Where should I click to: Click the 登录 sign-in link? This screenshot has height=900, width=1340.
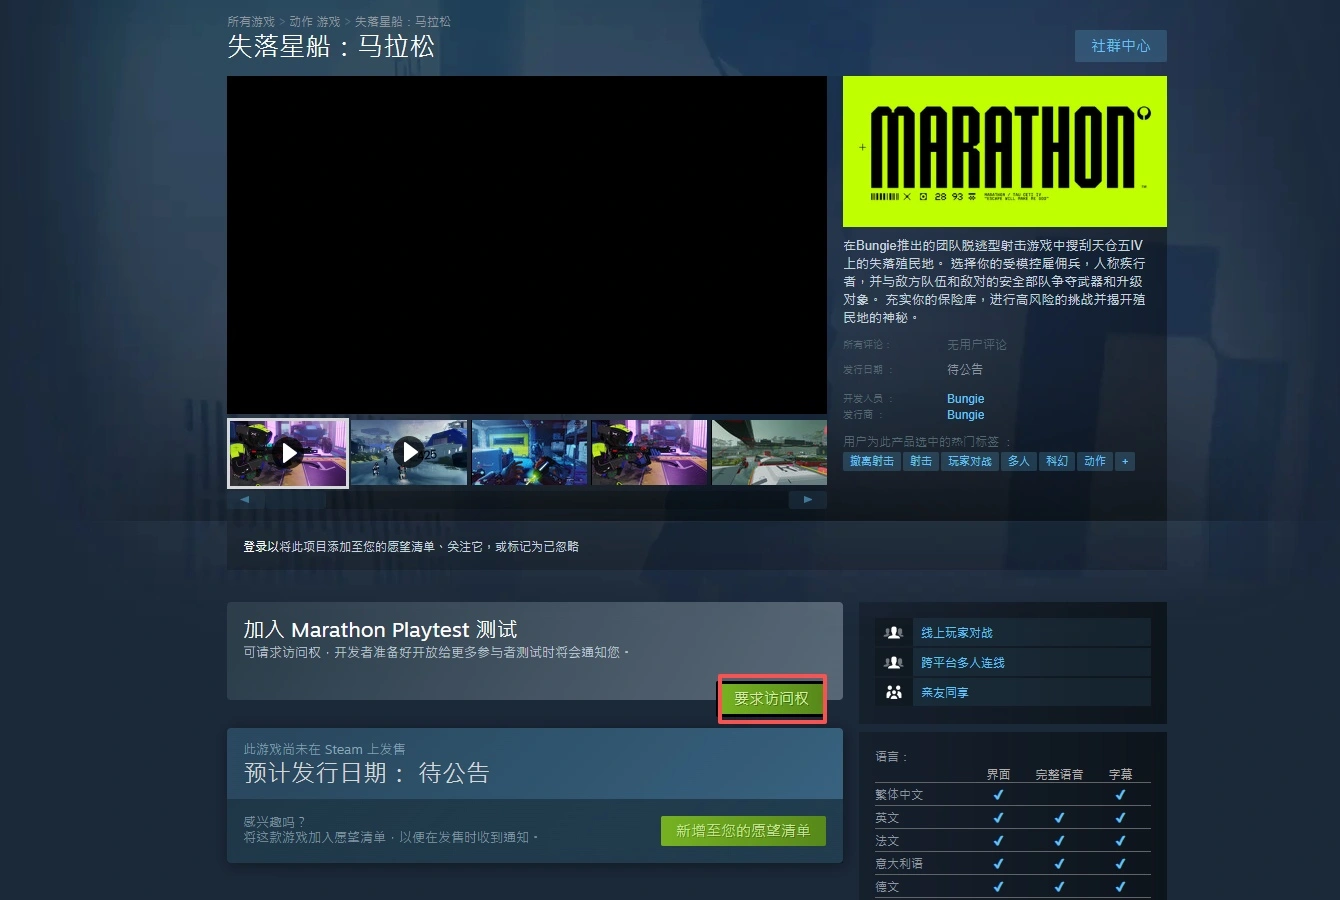coord(254,547)
